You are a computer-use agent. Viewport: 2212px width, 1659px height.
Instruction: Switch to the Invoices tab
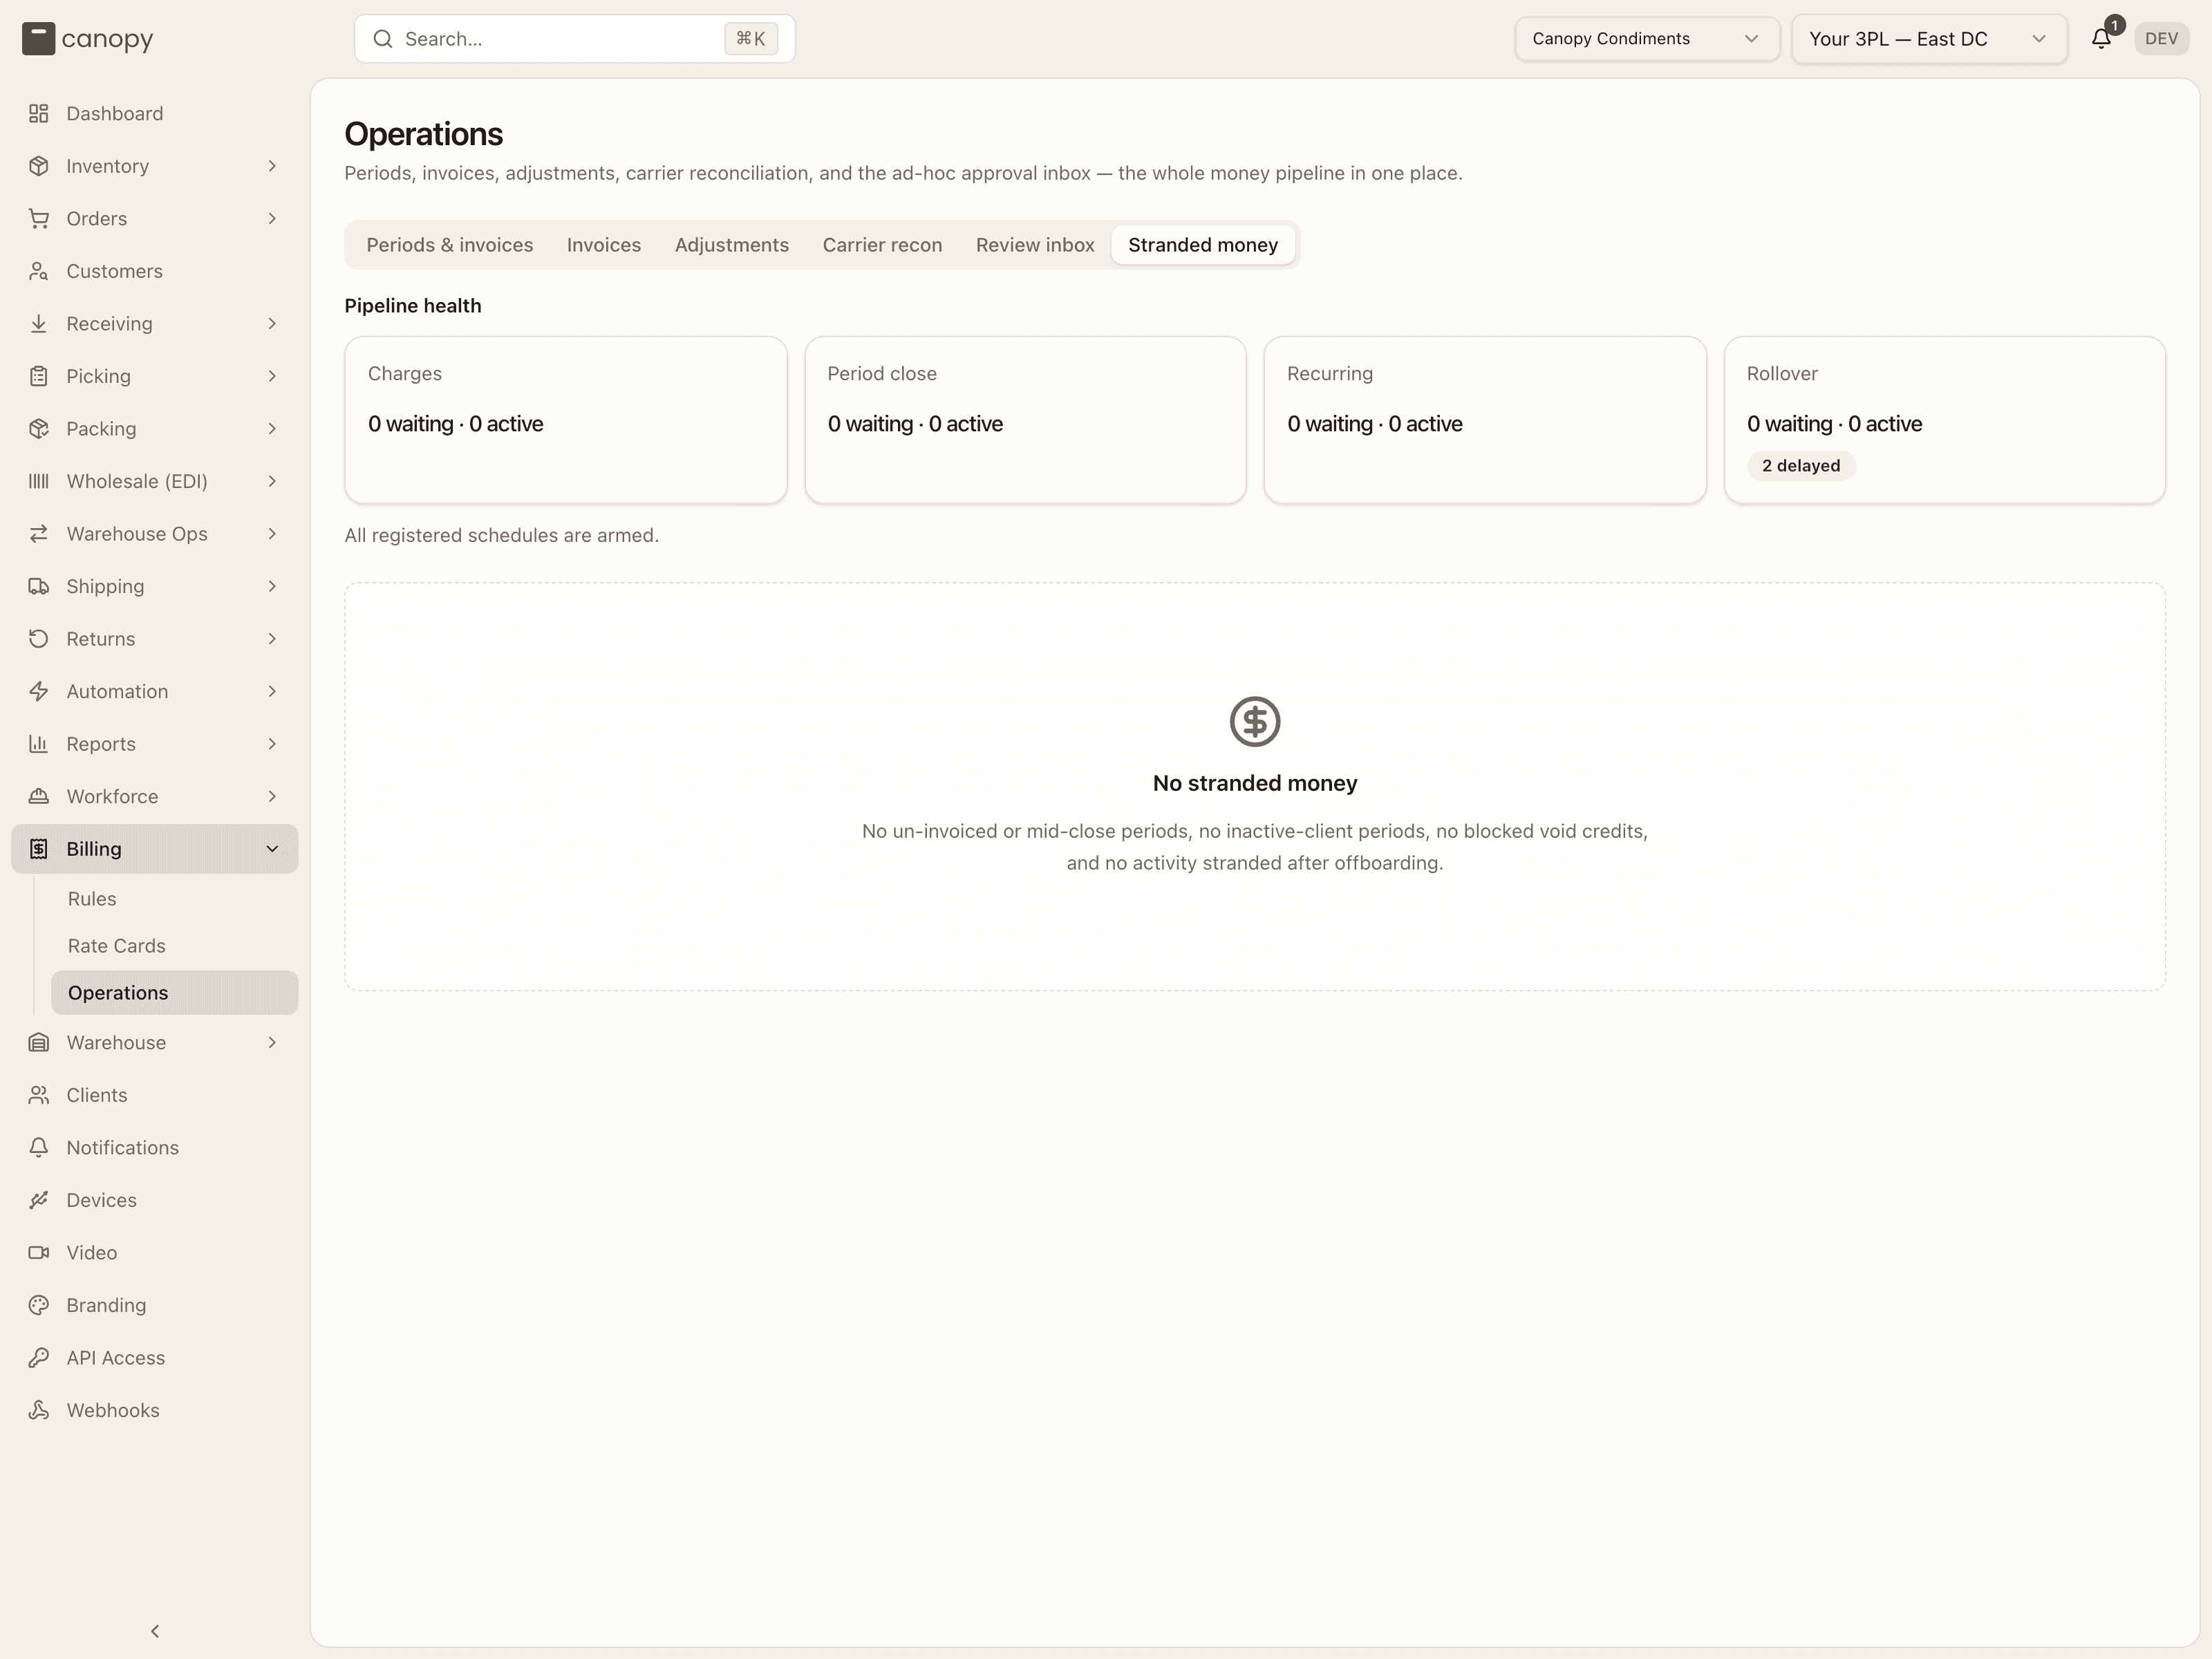[x=603, y=245]
